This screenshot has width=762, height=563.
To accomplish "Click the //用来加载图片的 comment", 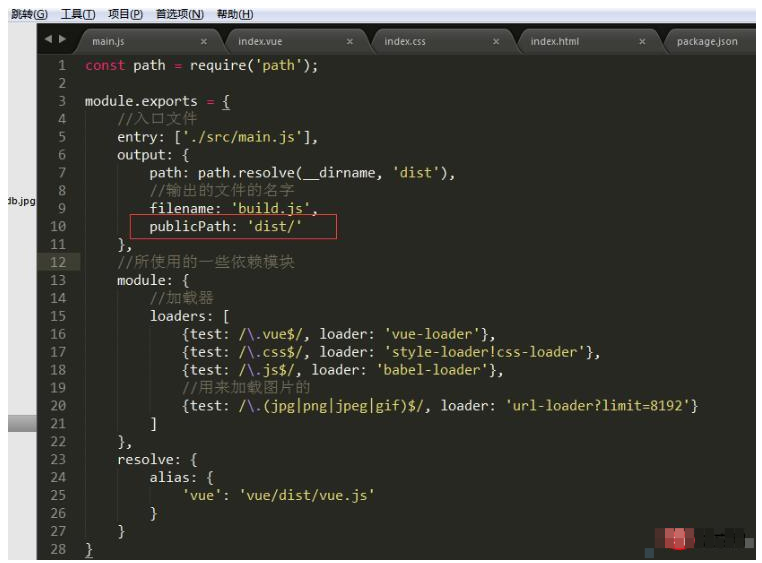I will point(246,388).
